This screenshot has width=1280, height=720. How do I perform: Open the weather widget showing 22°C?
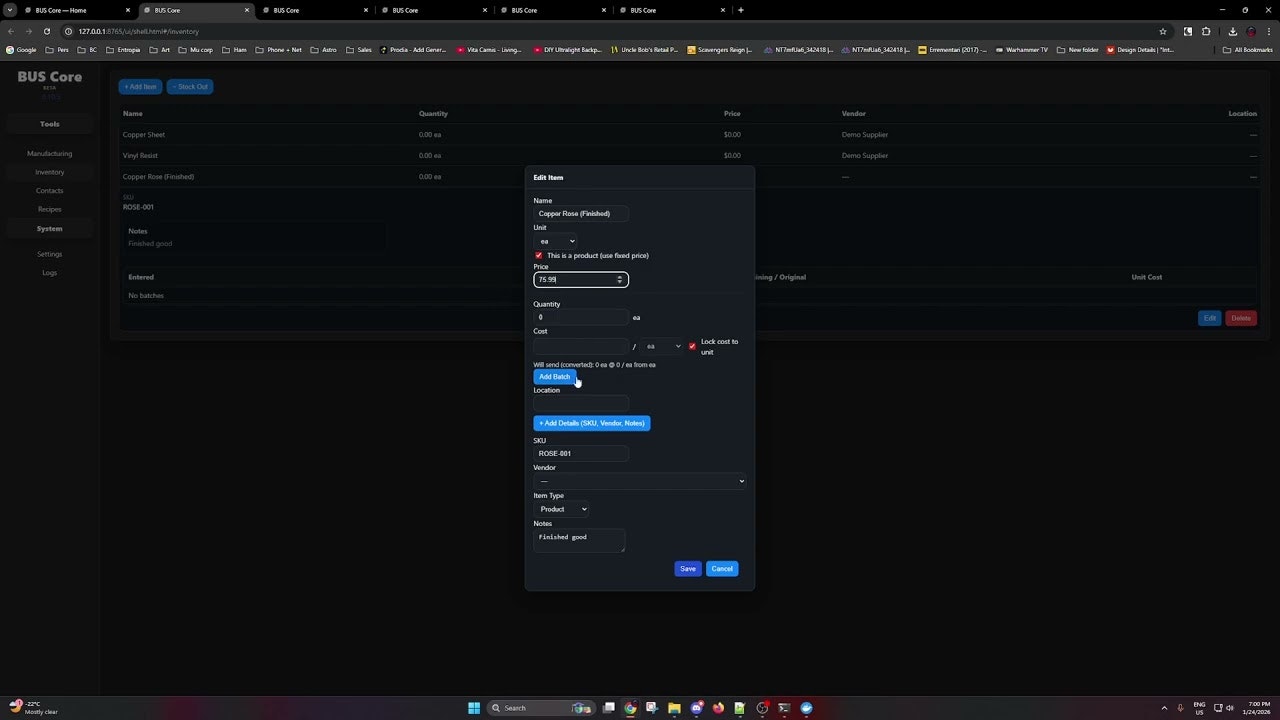tap(34, 708)
